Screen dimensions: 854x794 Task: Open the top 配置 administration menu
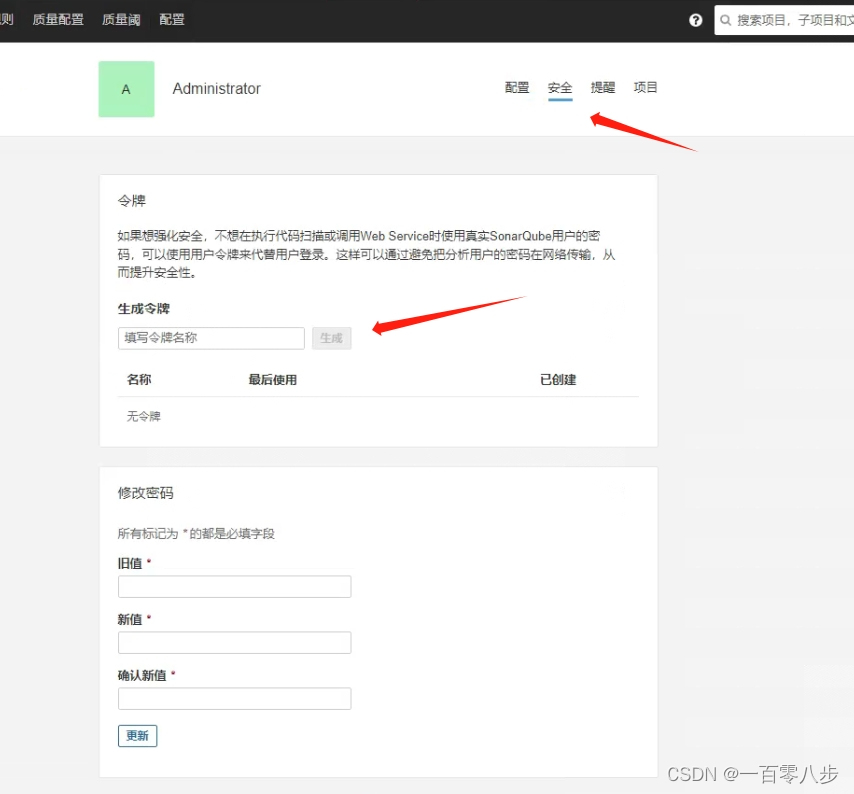pyautogui.click(x=171, y=19)
